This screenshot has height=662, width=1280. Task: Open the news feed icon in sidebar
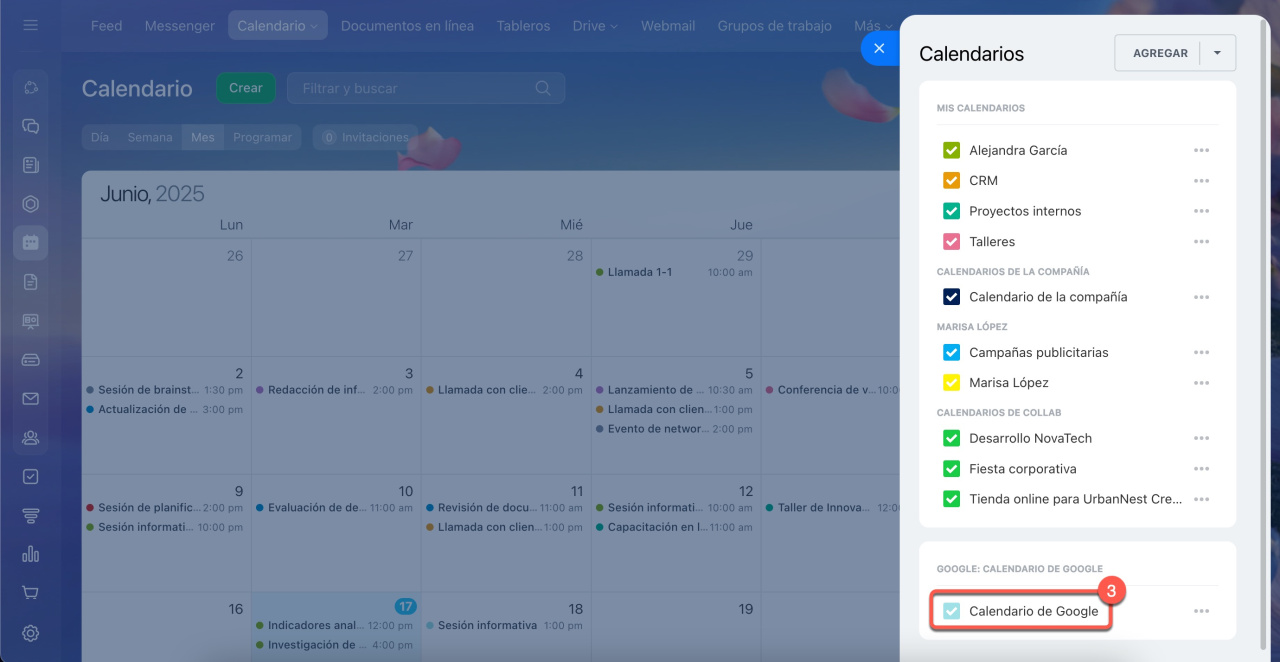(x=30, y=165)
